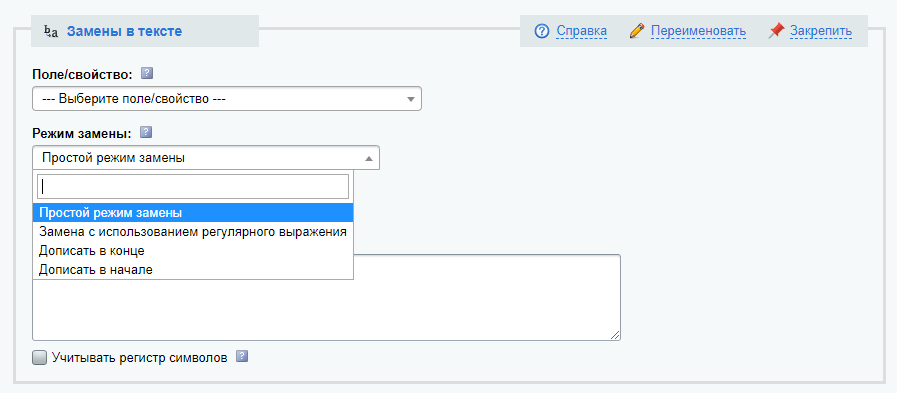Click inside the large replacement text area

tap(487, 297)
